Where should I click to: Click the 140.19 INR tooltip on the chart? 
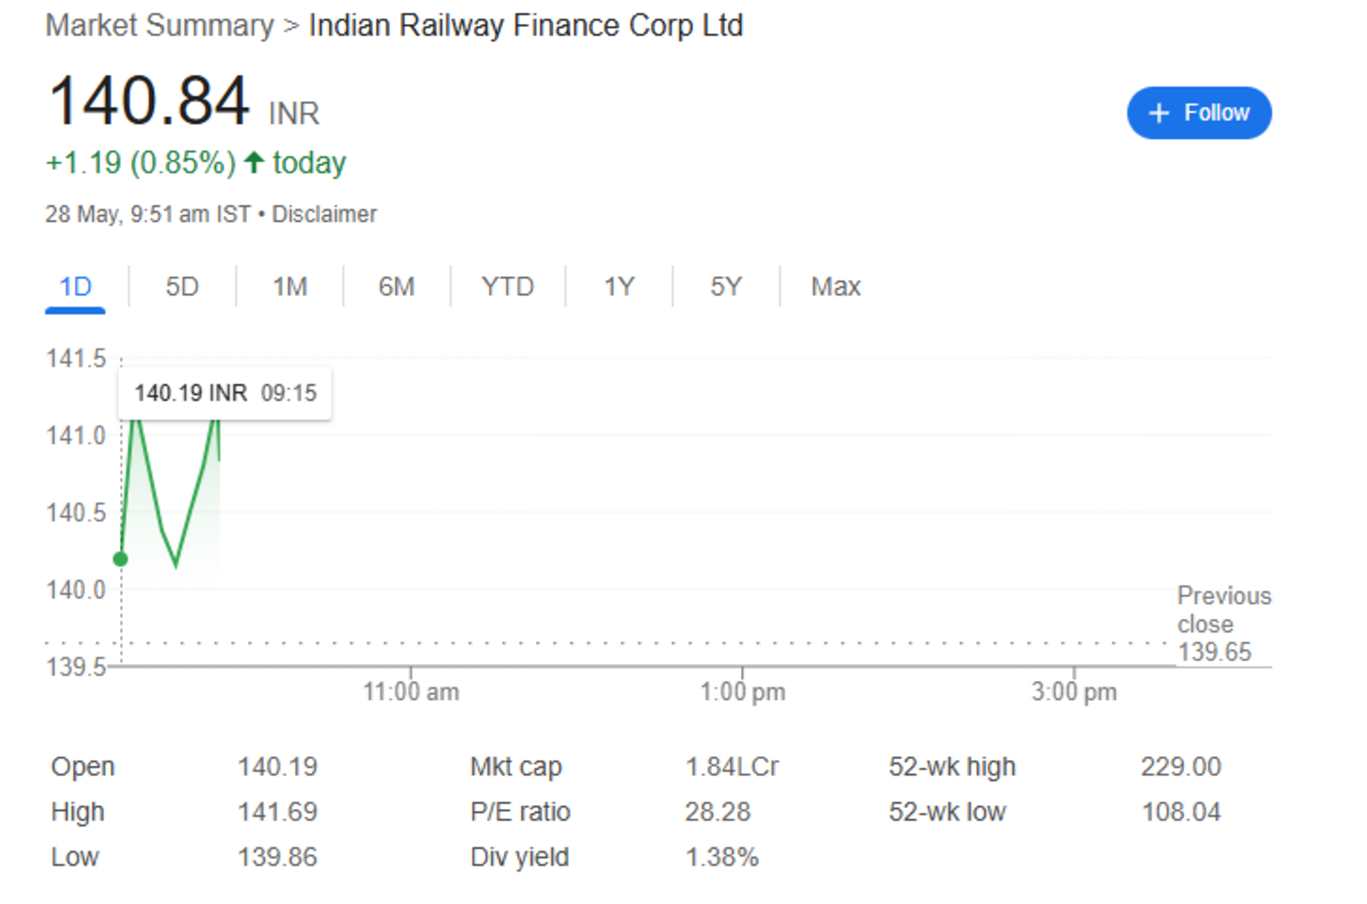224,392
